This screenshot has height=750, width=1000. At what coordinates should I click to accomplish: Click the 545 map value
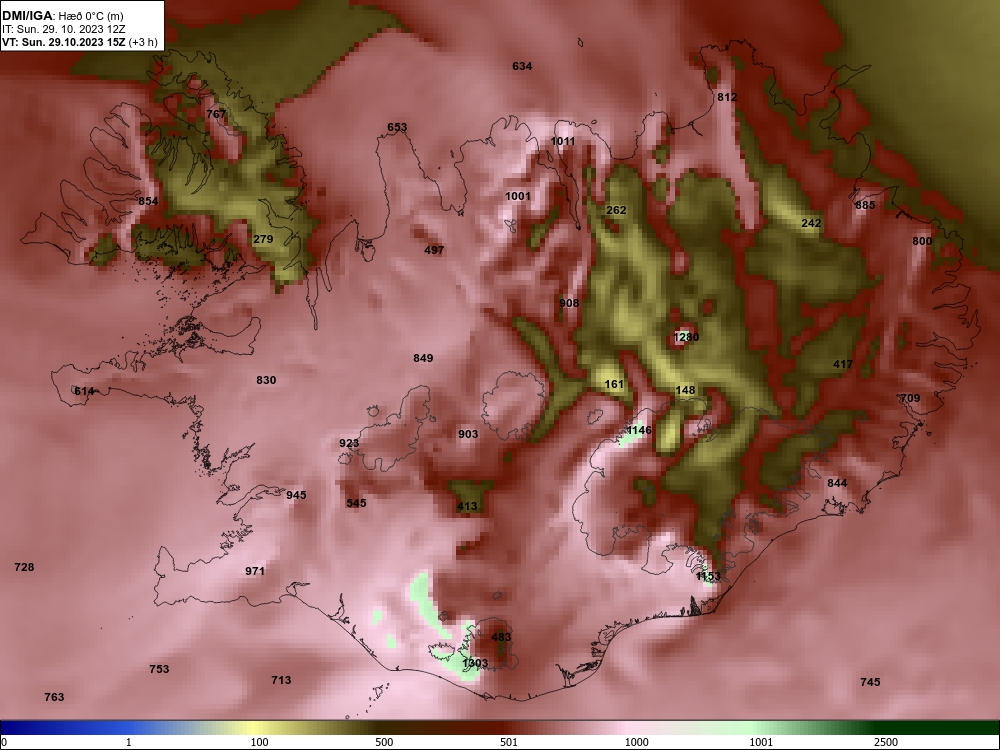coord(357,504)
